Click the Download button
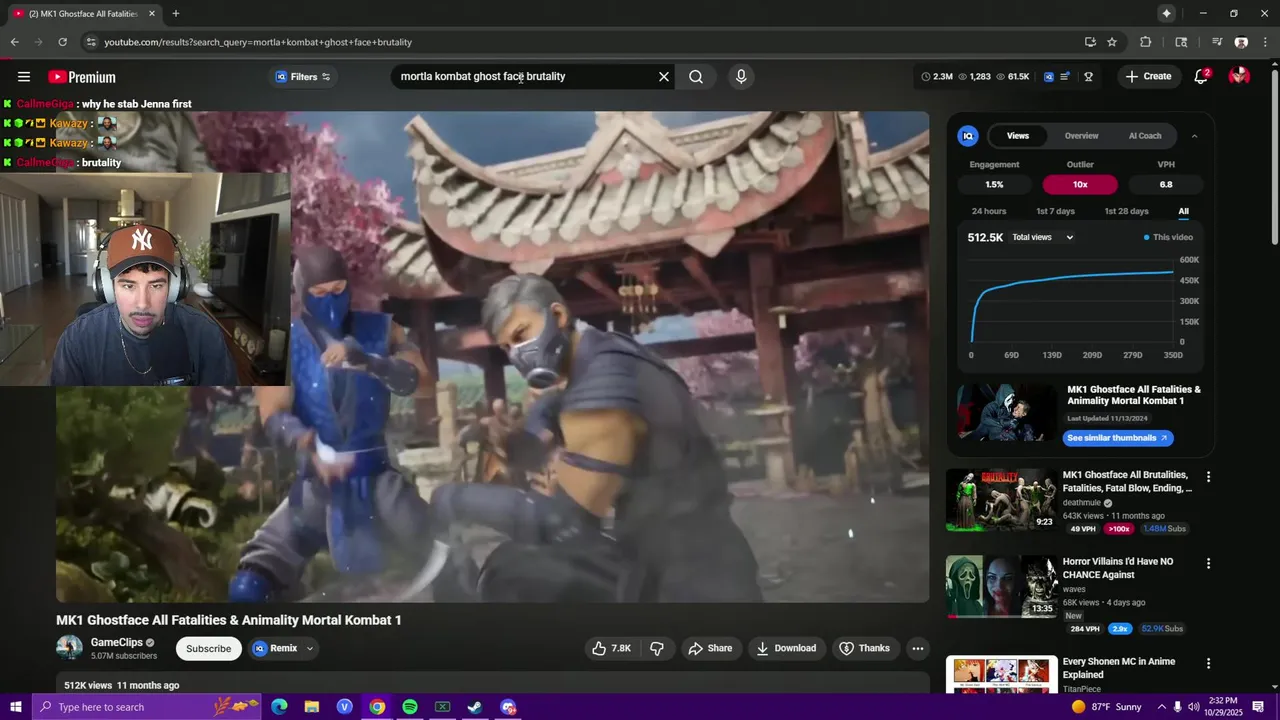This screenshot has height=720, width=1280. point(786,648)
